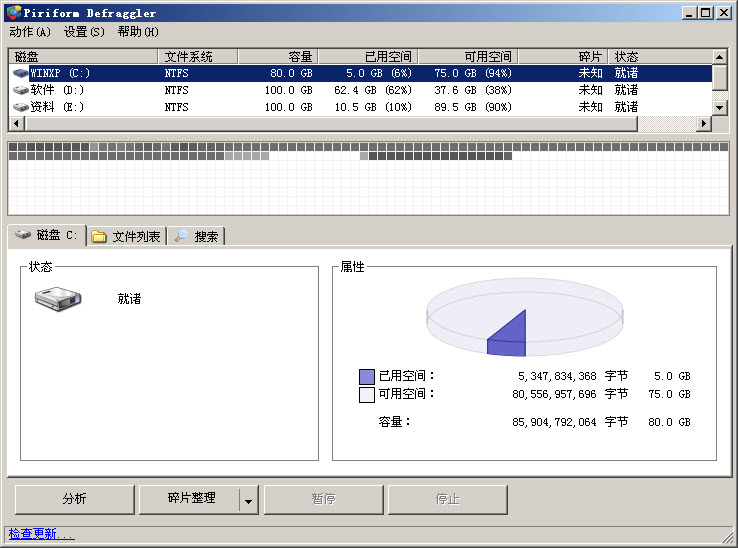Open the 碎片整理 dropdown arrow
The width and height of the screenshot is (738, 548).
(249, 499)
